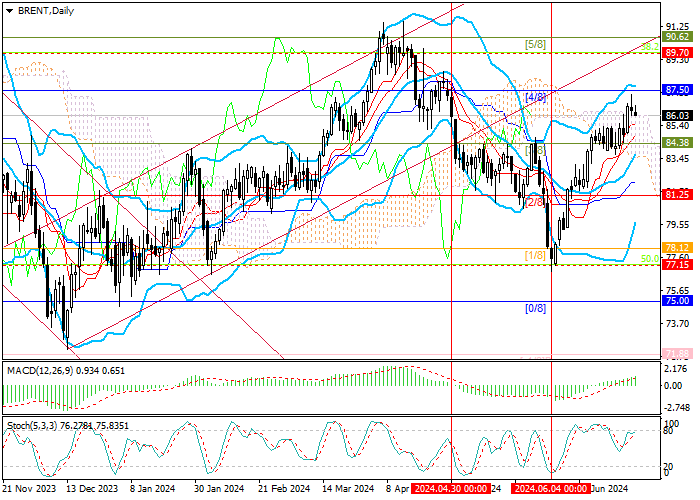Click the pink 71.88 price tag
700x500 pixels.
click(677, 354)
